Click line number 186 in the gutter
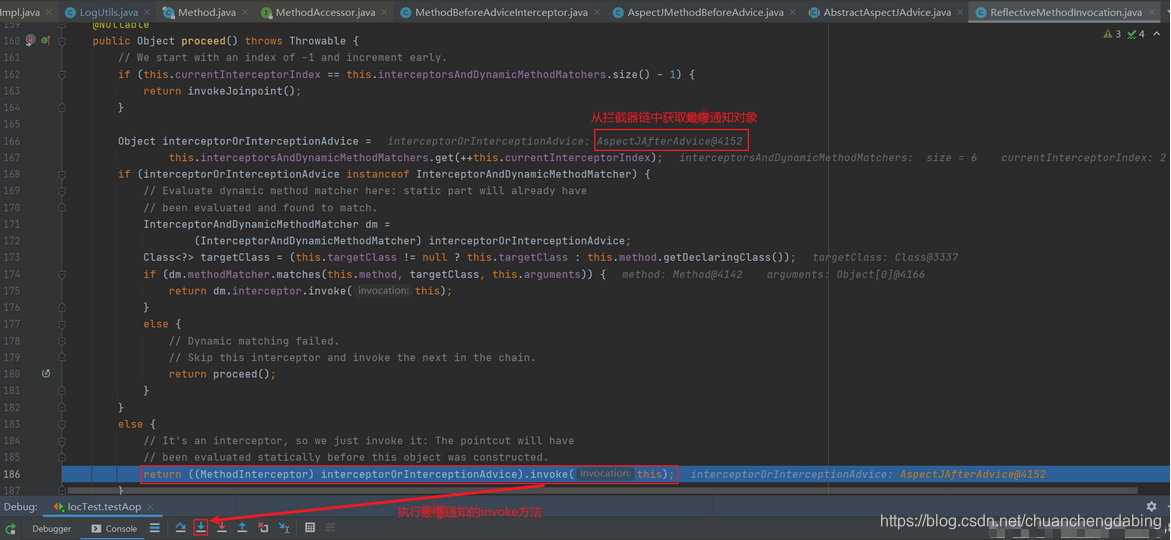The image size is (1171, 540). (x=12, y=474)
